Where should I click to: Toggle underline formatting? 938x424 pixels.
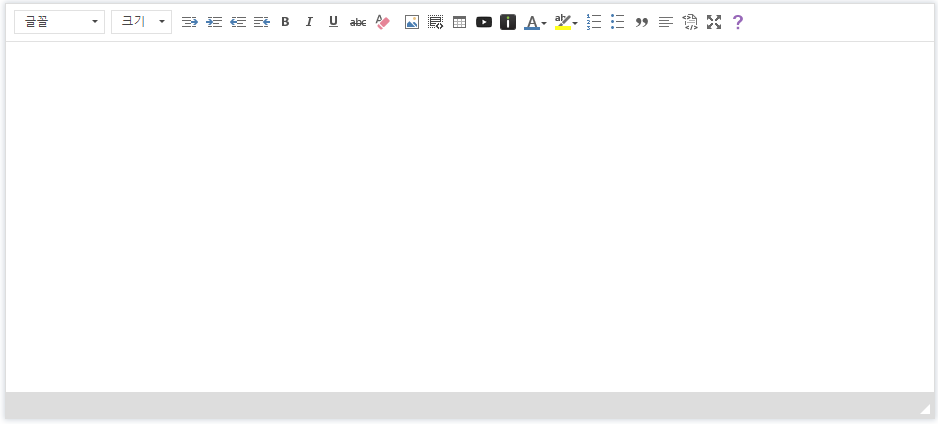pos(333,22)
